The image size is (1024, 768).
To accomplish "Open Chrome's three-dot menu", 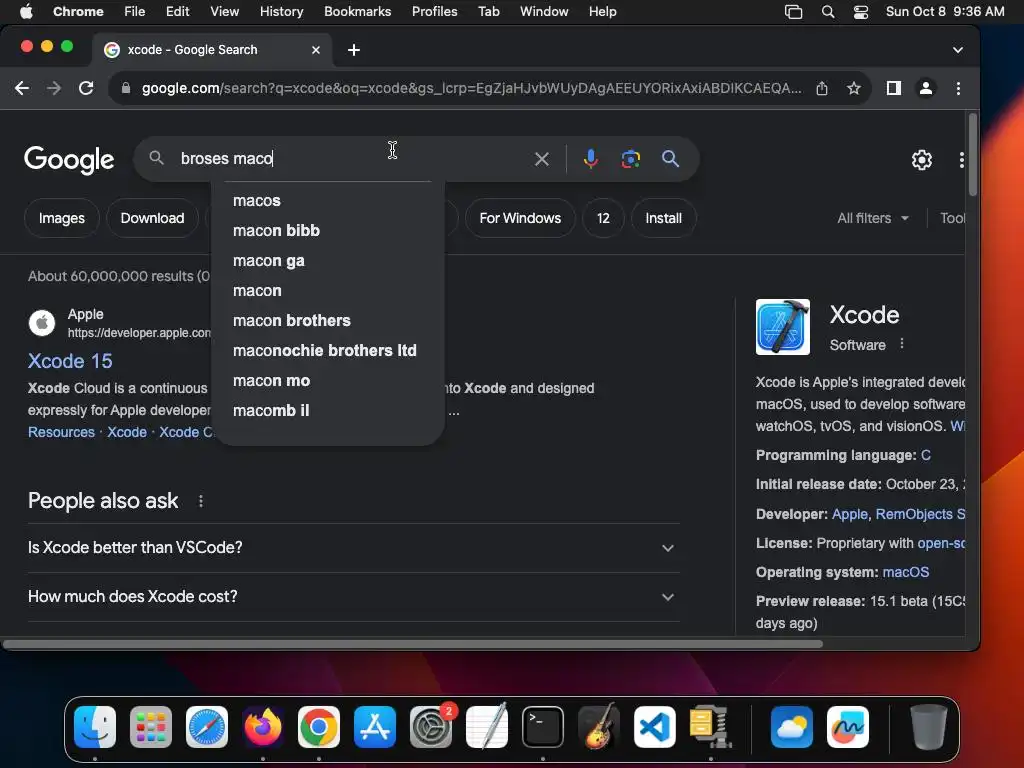I will coord(957,88).
